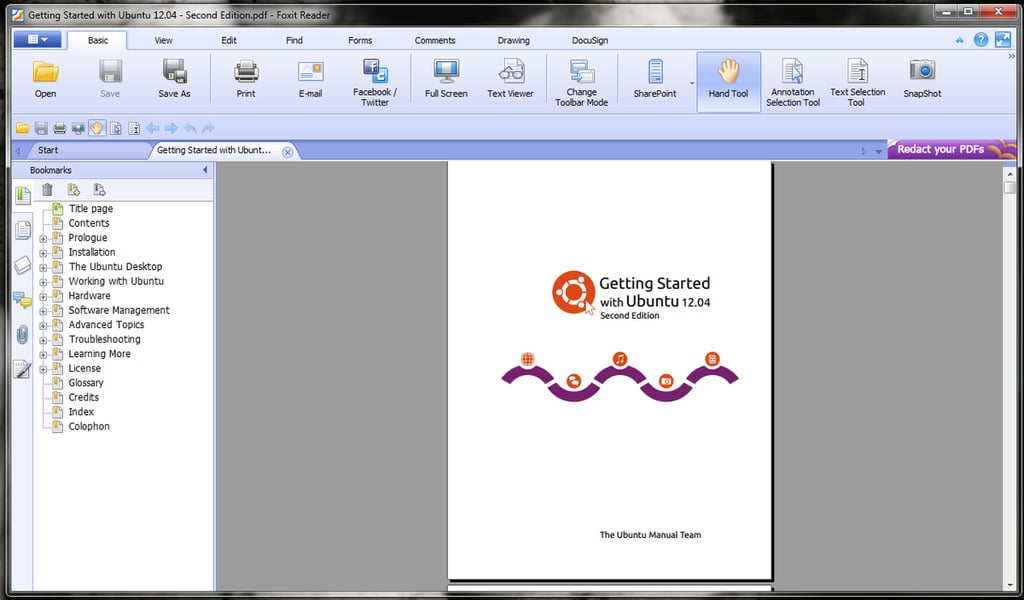The width and height of the screenshot is (1024, 600).
Task: Expand The Ubuntu Desktop bookmark
Action: (x=43, y=267)
